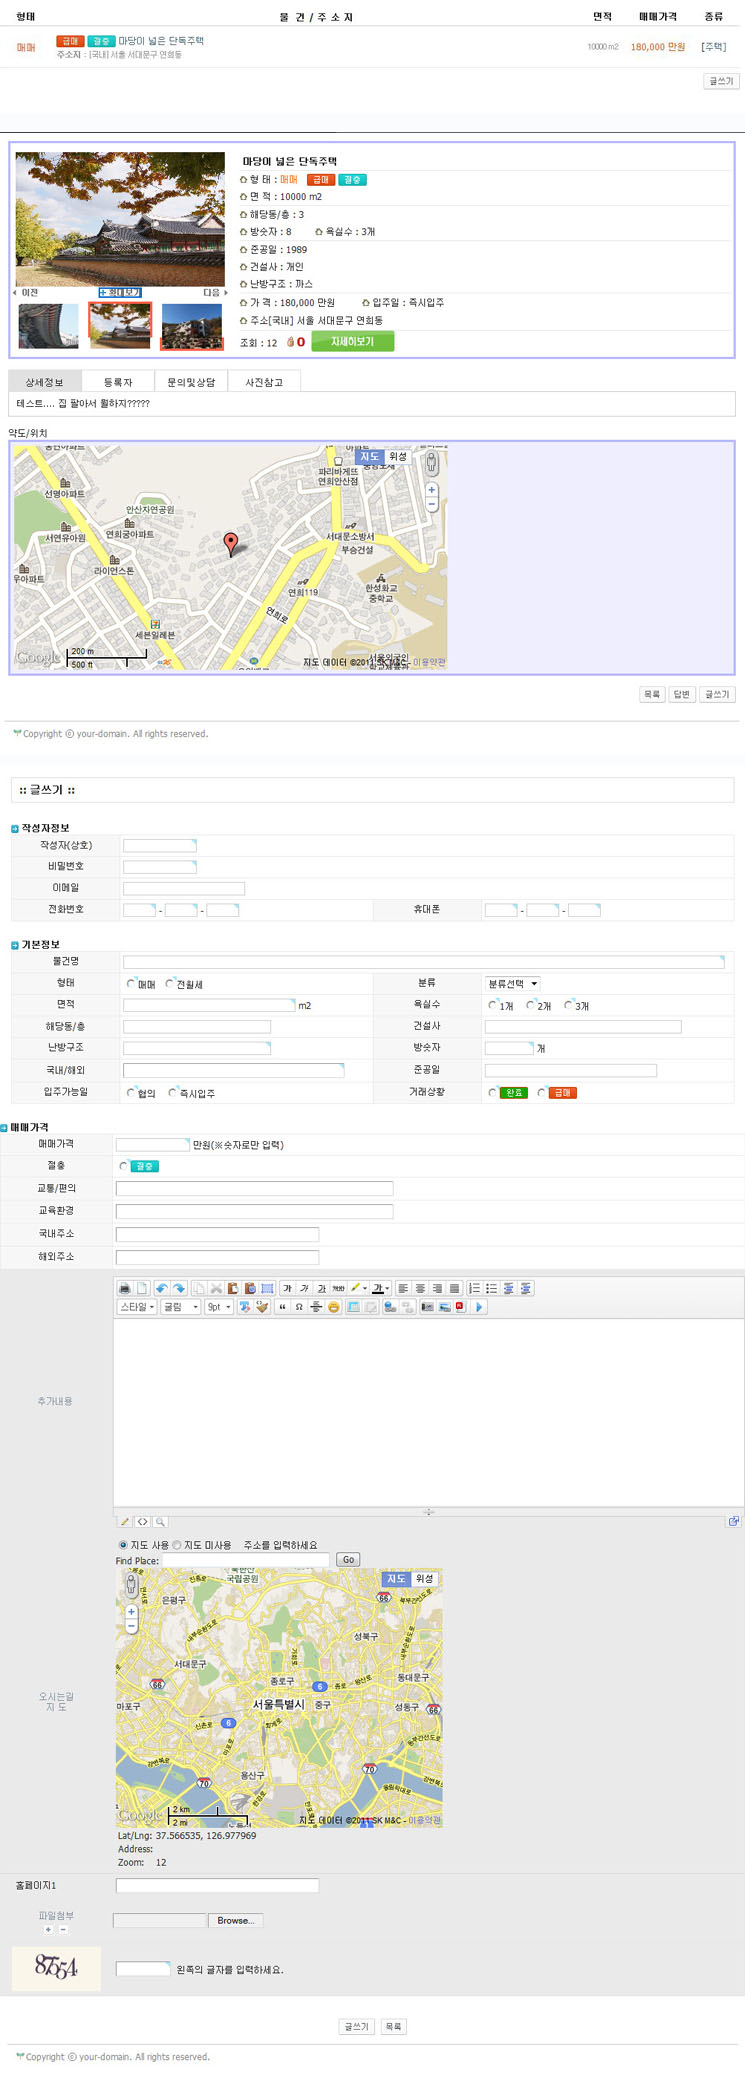Switch editor to HTML source view icon
745x2078 pixels.
click(143, 1522)
